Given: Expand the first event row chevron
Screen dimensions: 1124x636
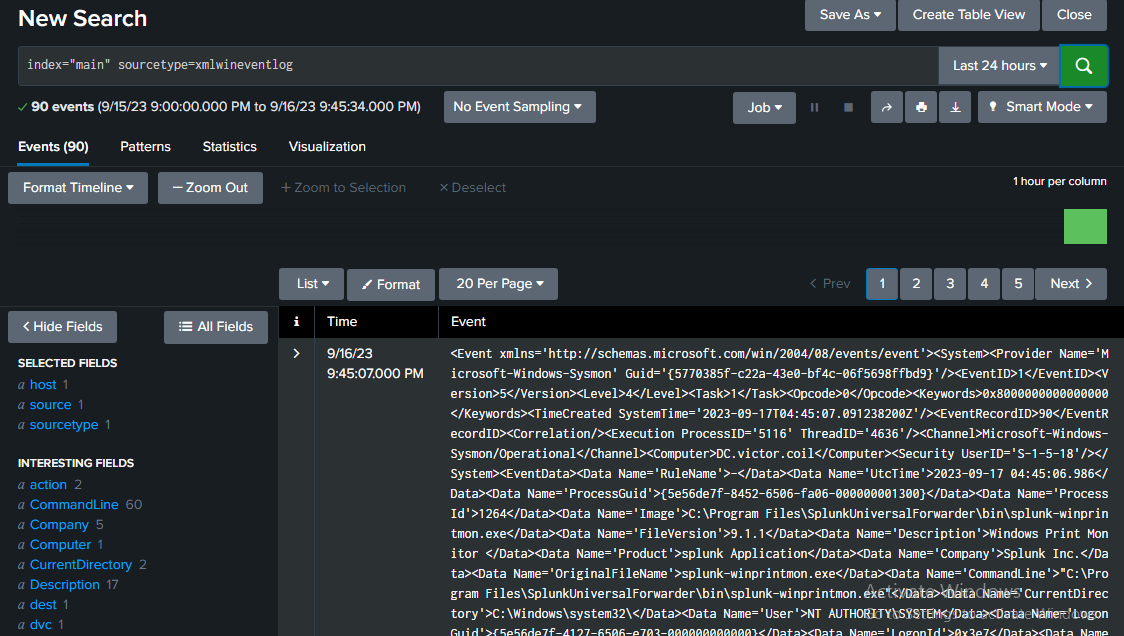Looking at the screenshot, I should tap(296, 353).
